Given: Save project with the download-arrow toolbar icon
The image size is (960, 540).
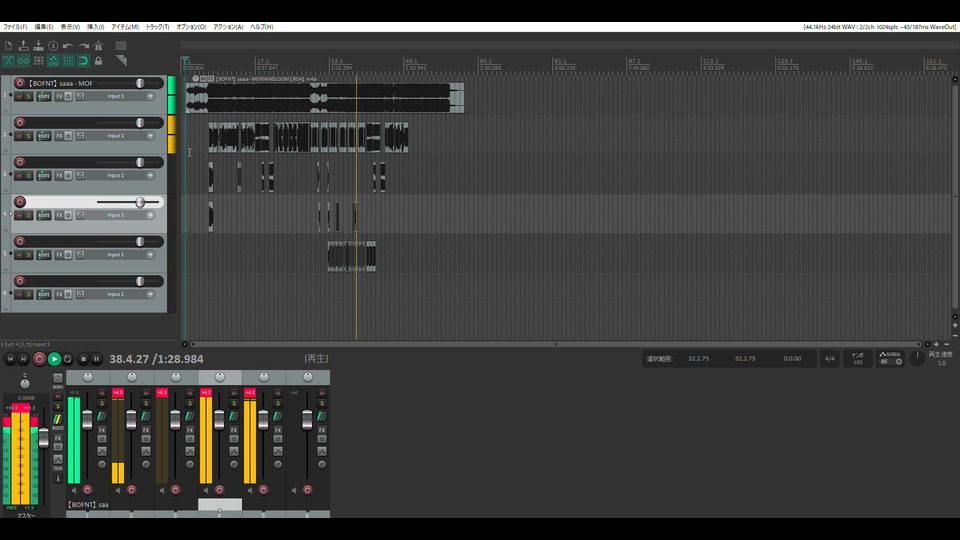Looking at the screenshot, I should [x=39, y=46].
